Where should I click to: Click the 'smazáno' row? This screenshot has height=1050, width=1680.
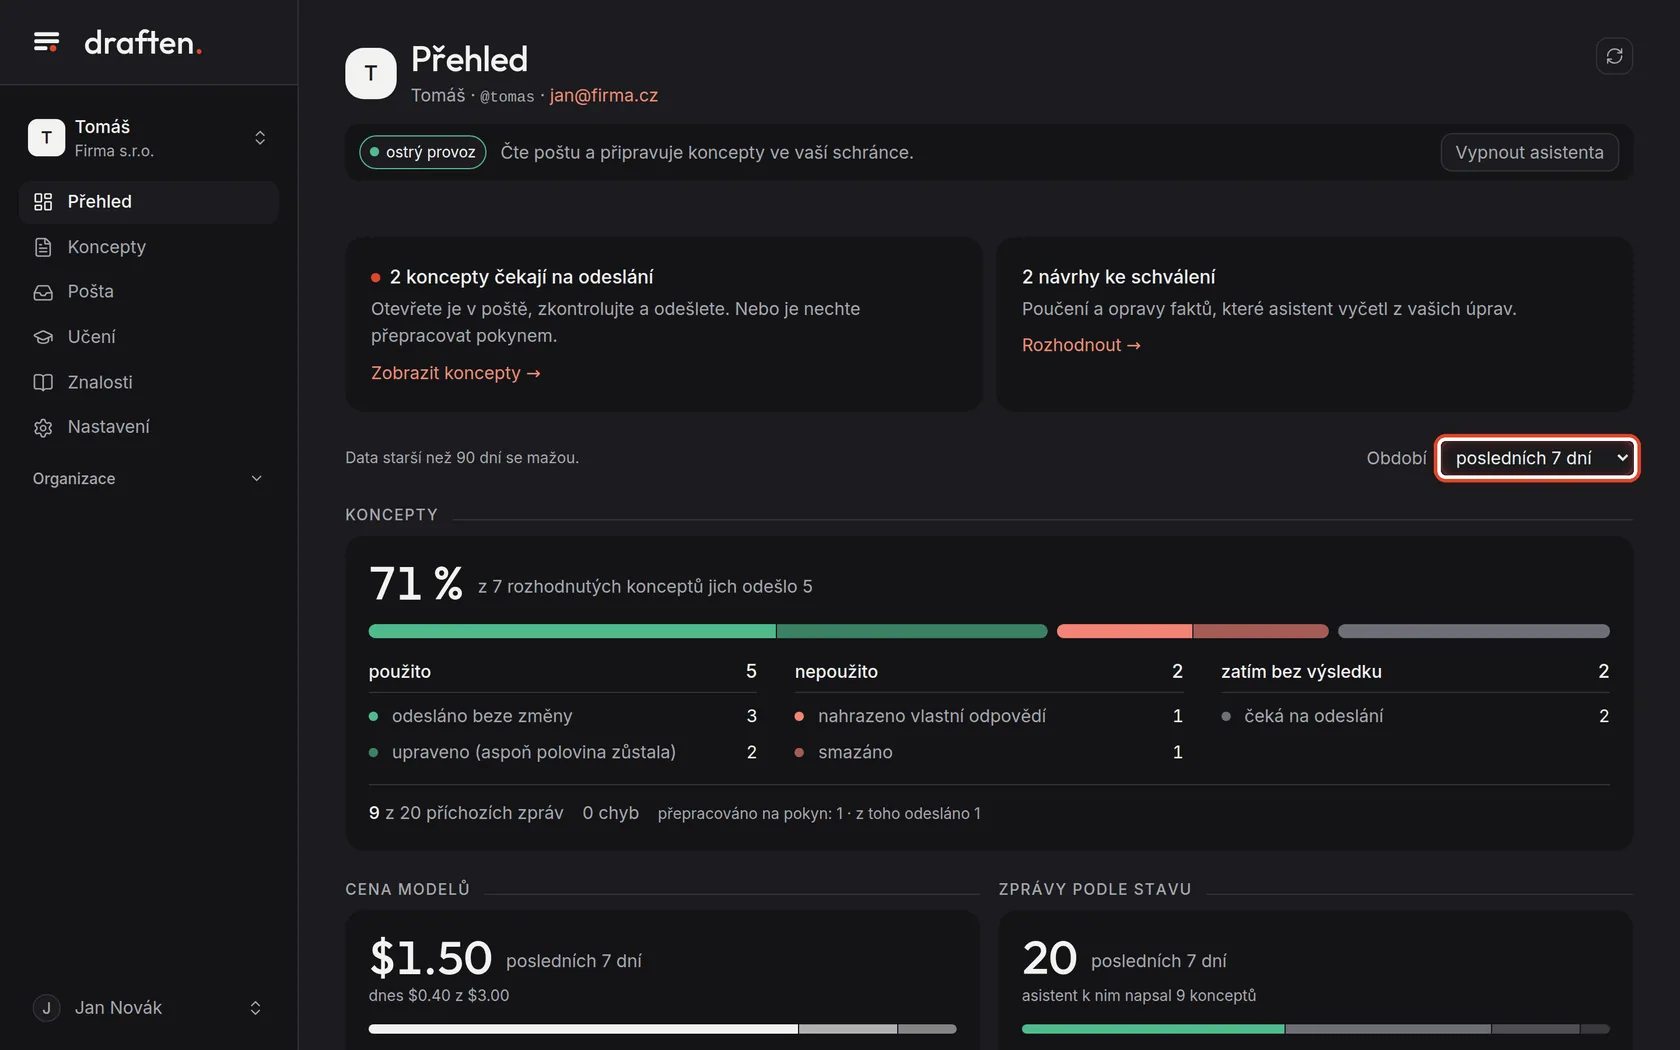pyautogui.click(x=989, y=752)
